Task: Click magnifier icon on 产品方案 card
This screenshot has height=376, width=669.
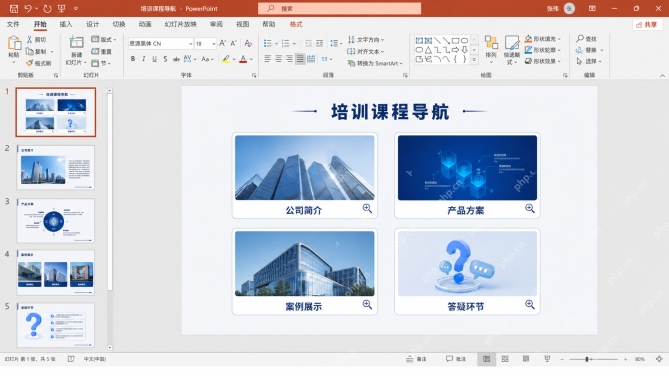Action: point(529,208)
